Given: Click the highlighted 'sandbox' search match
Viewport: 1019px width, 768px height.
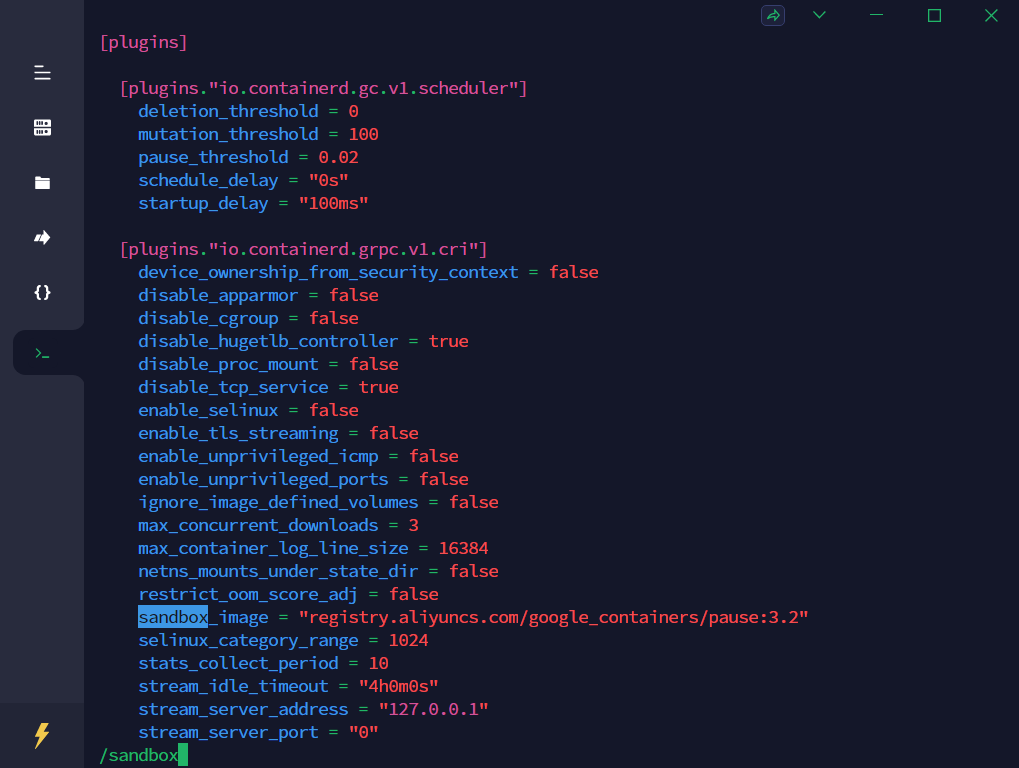Looking at the screenshot, I should tap(173, 617).
